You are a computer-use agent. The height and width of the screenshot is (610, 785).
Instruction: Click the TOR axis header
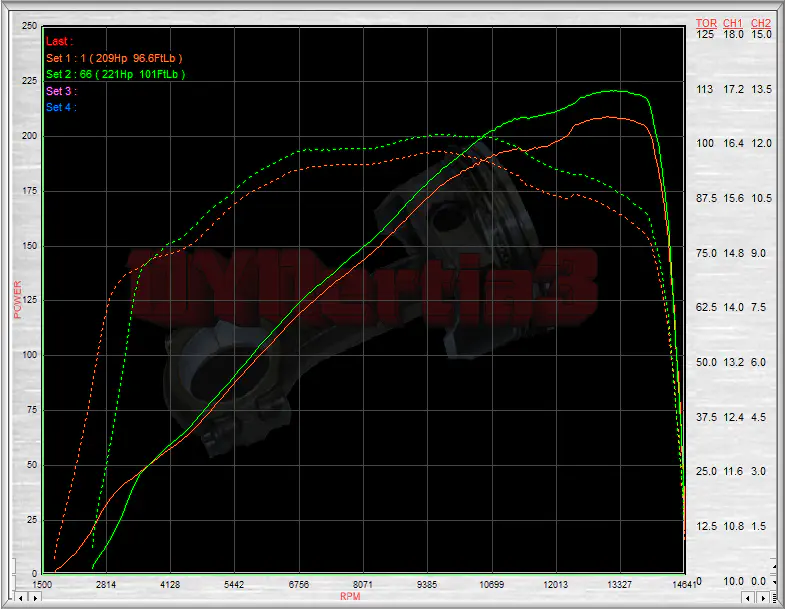point(706,22)
